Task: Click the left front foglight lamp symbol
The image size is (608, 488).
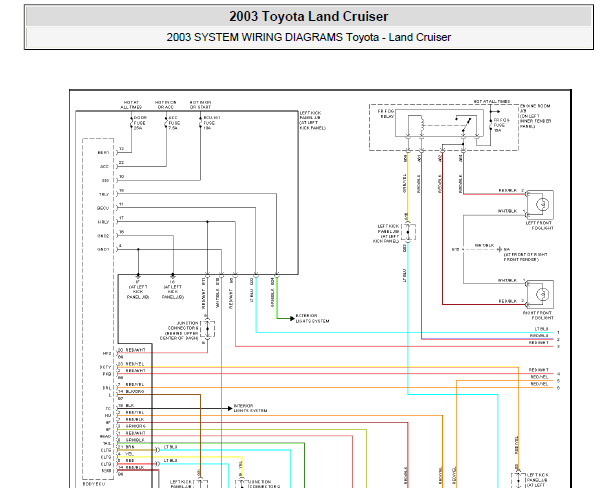Action: click(x=542, y=204)
